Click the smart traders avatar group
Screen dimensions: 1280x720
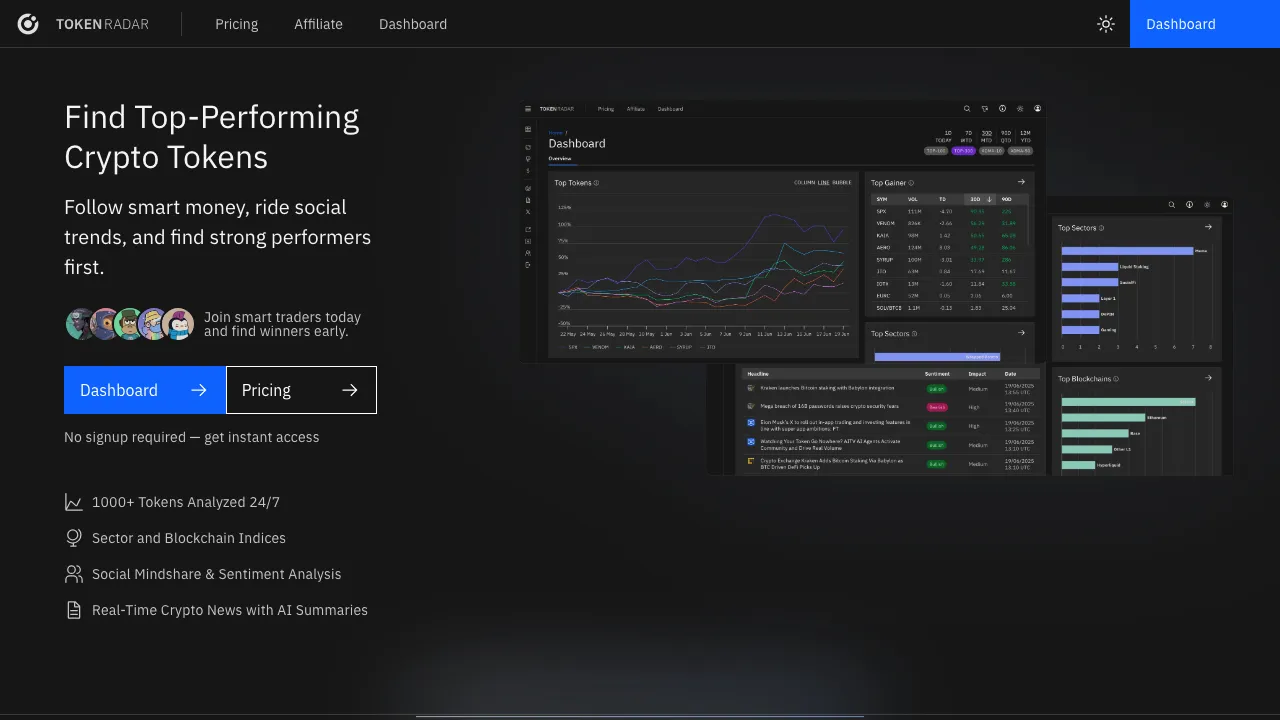pos(128,324)
